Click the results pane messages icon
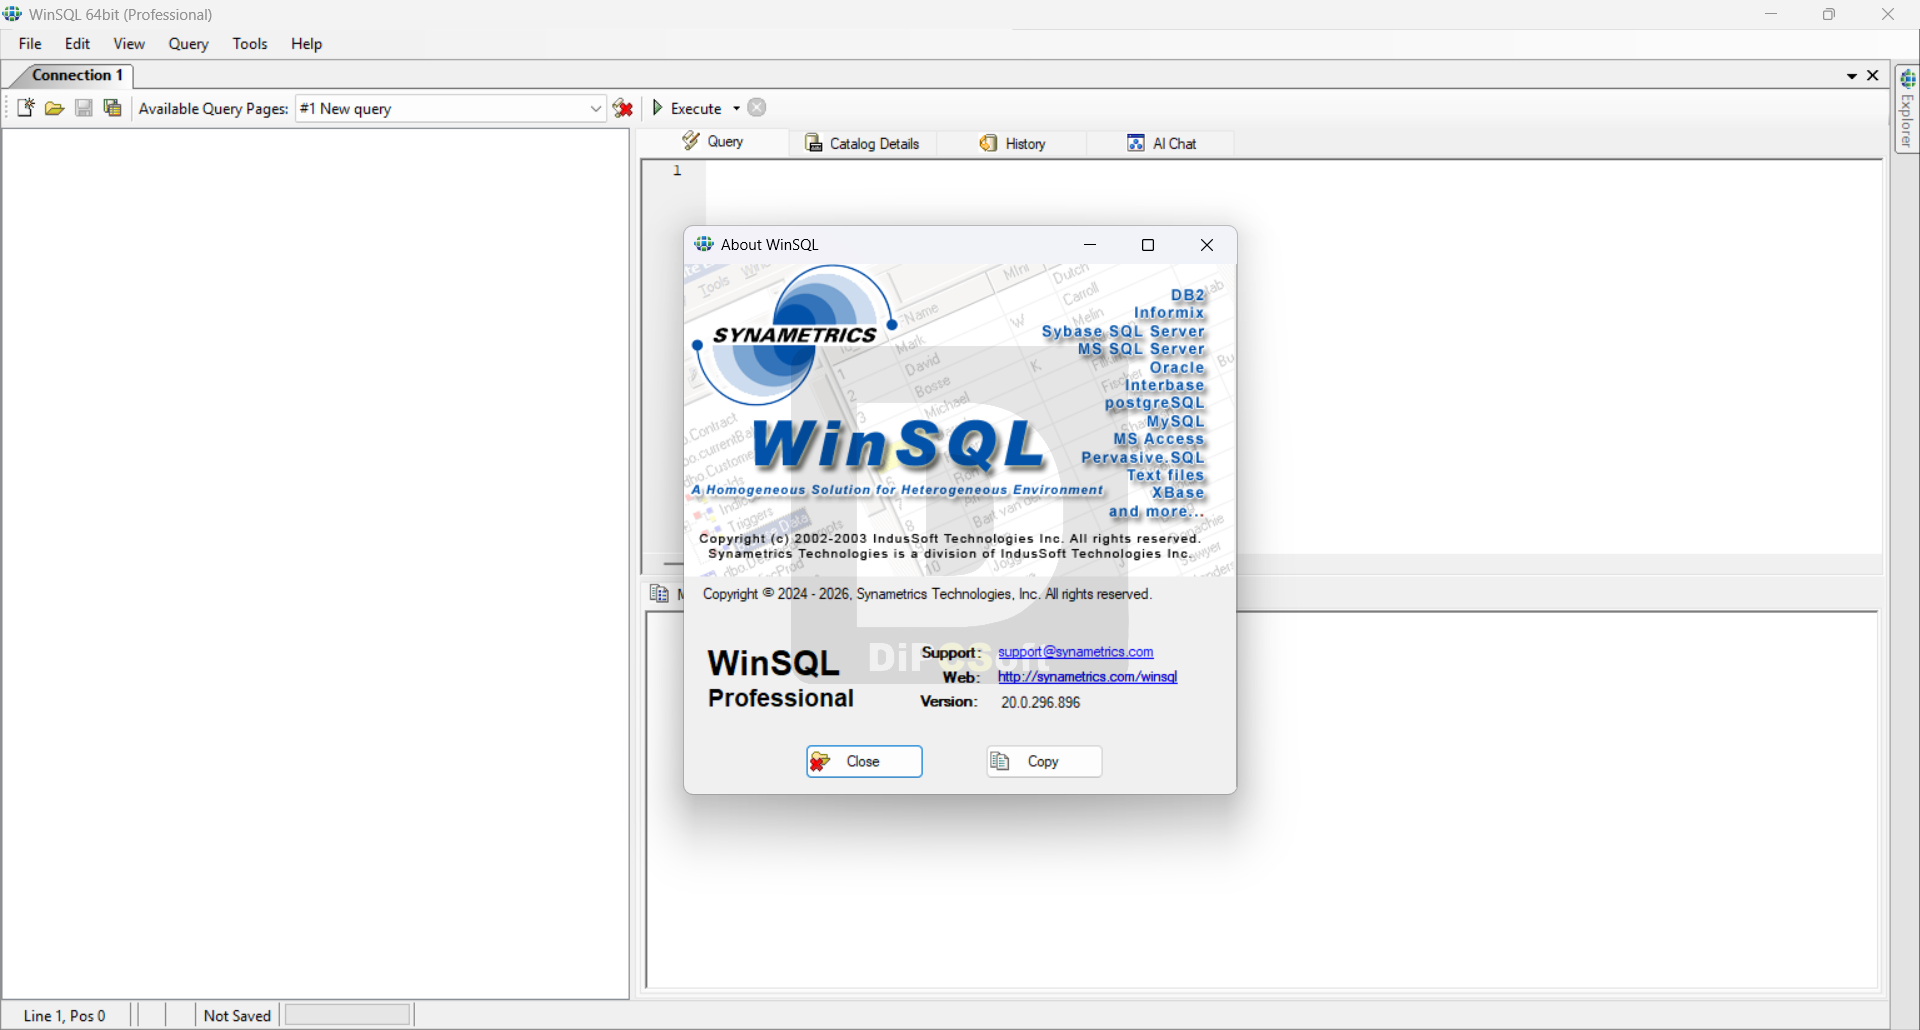This screenshot has width=1920, height=1030. point(659,594)
